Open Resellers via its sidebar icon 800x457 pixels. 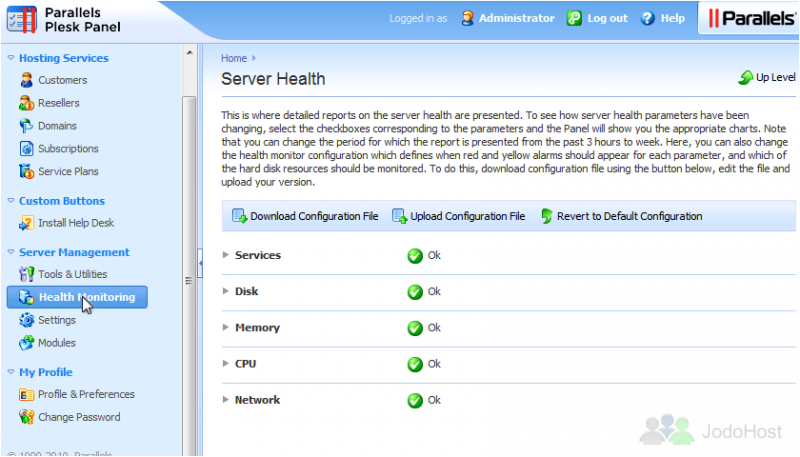(27, 103)
